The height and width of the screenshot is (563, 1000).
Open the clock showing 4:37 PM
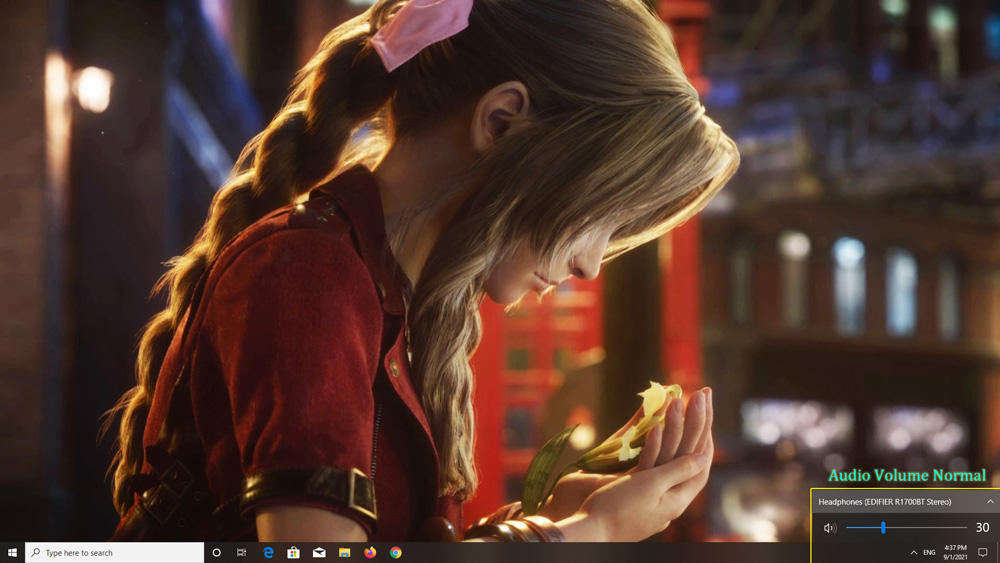955,553
